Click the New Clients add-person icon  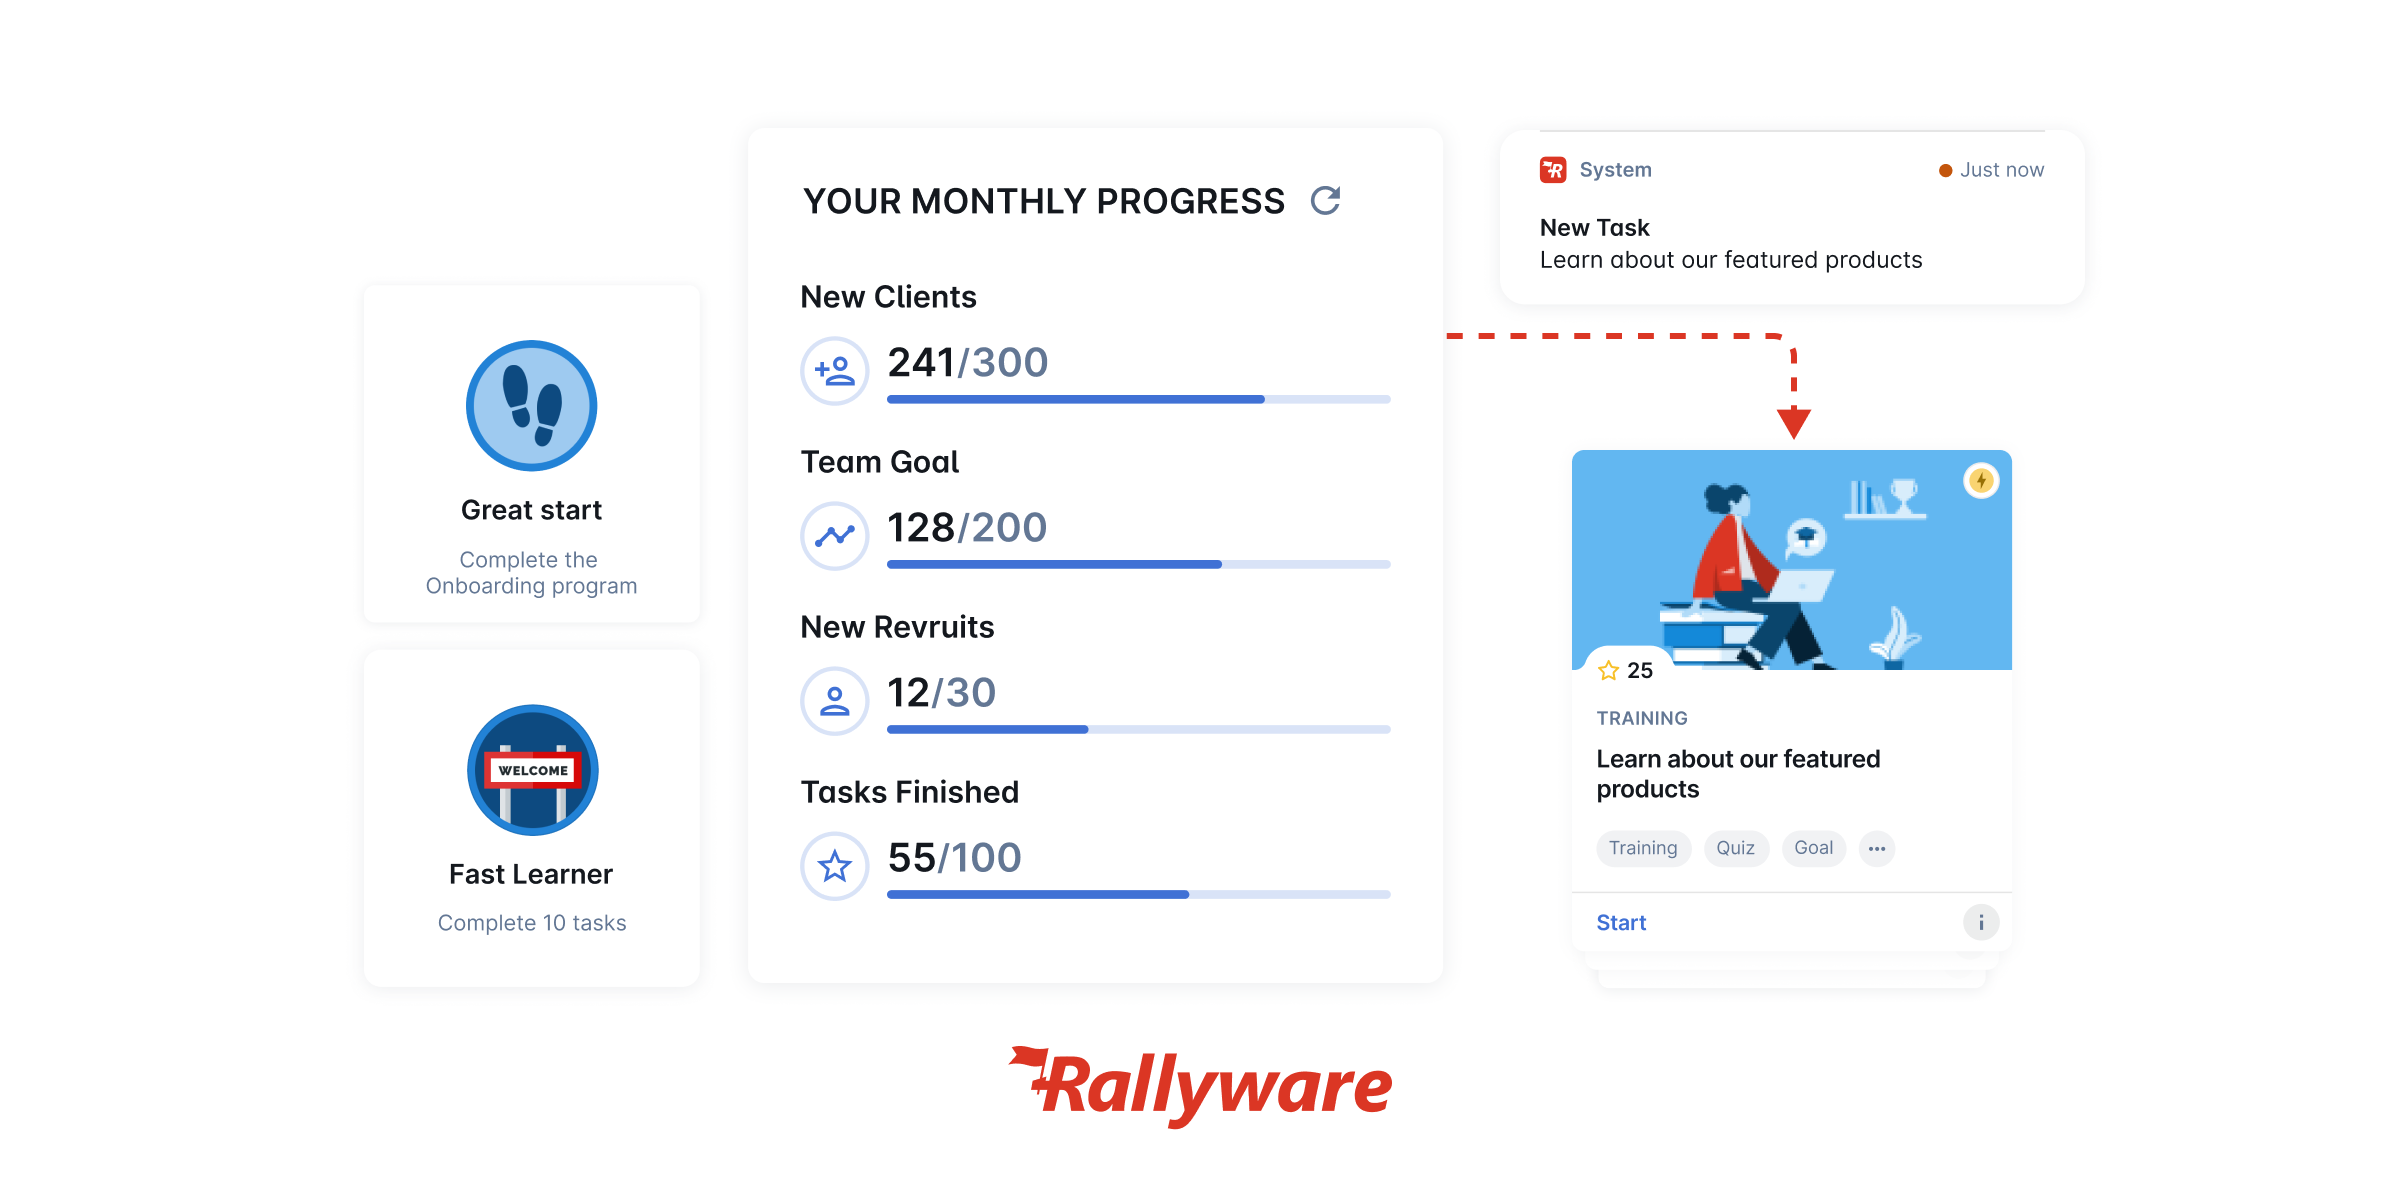(x=834, y=371)
